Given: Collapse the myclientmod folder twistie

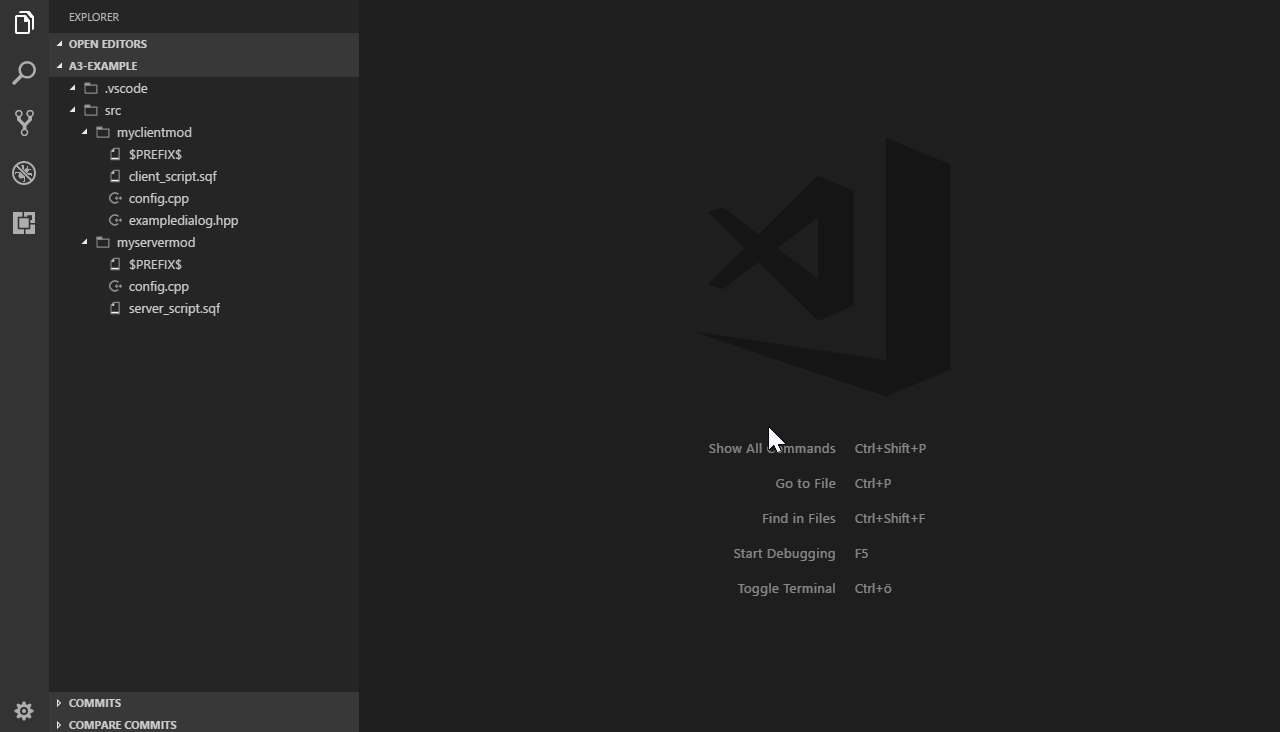Looking at the screenshot, I should pyautogui.click(x=85, y=132).
